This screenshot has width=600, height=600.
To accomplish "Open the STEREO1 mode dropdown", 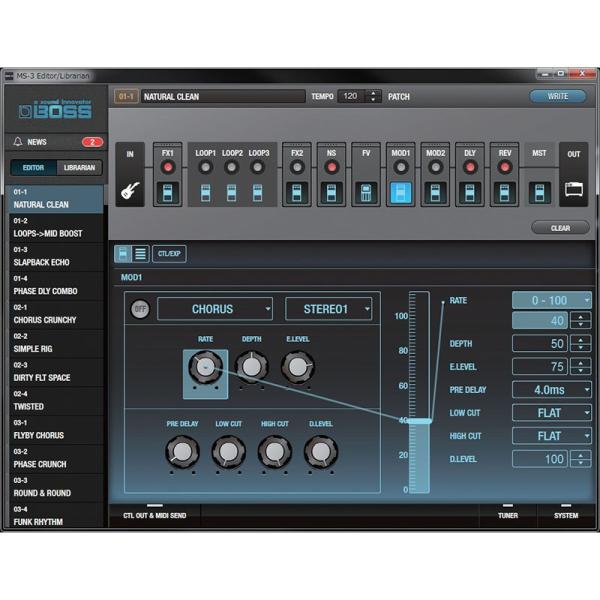I will [328, 309].
